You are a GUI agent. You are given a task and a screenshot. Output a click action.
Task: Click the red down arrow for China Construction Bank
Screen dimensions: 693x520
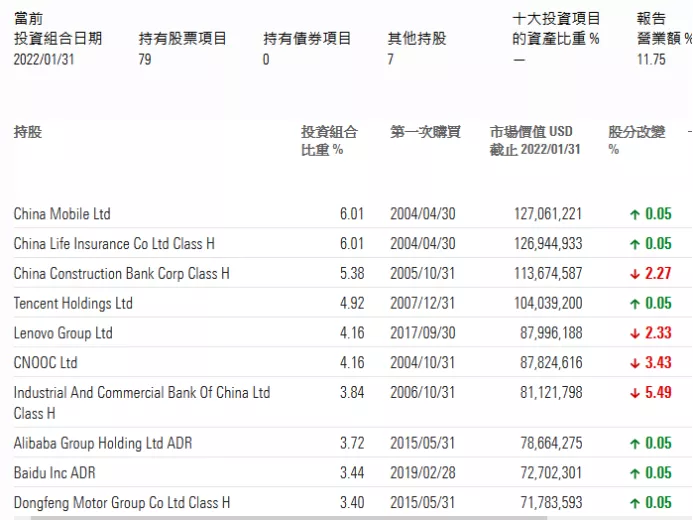(x=634, y=274)
